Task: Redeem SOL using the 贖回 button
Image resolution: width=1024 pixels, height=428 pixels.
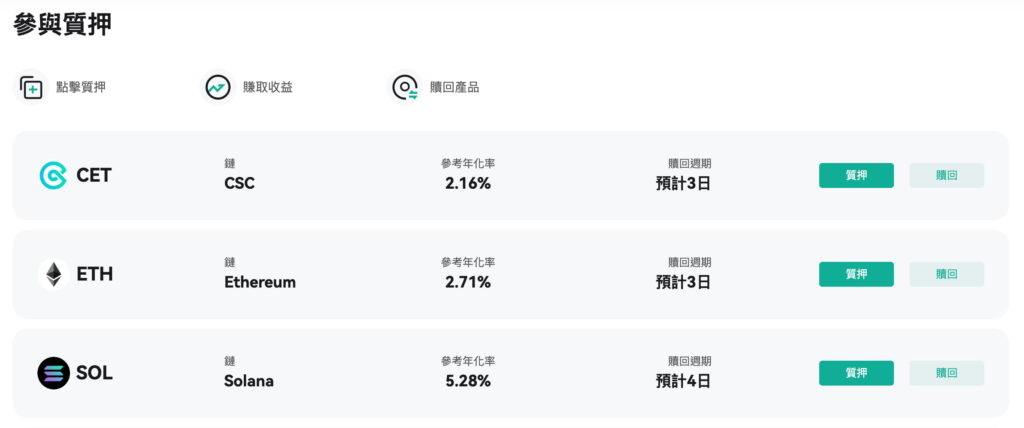Action: click(946, 373)
